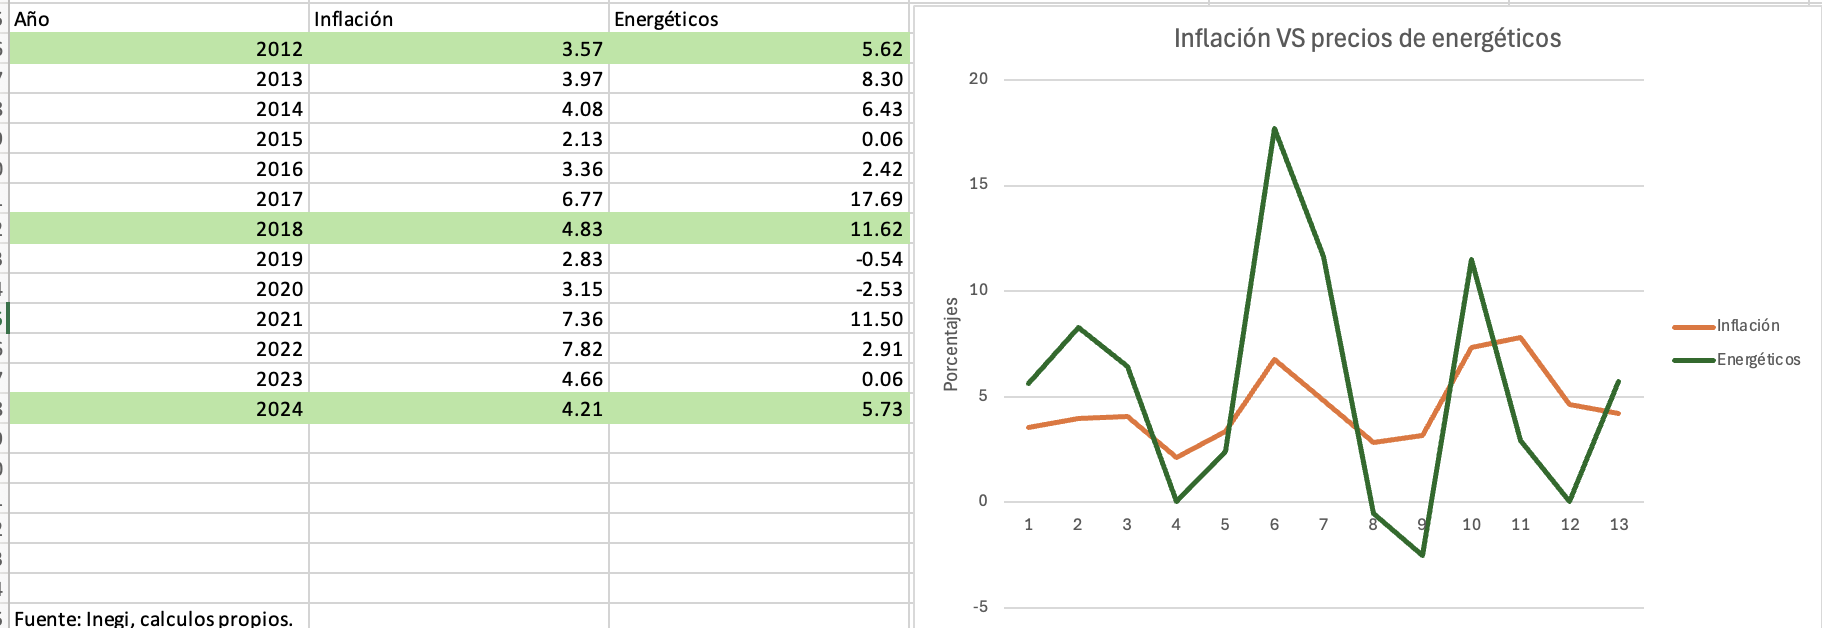
Task: Click the green Energéticos line peak at point 6
Action: (1274, 129)
